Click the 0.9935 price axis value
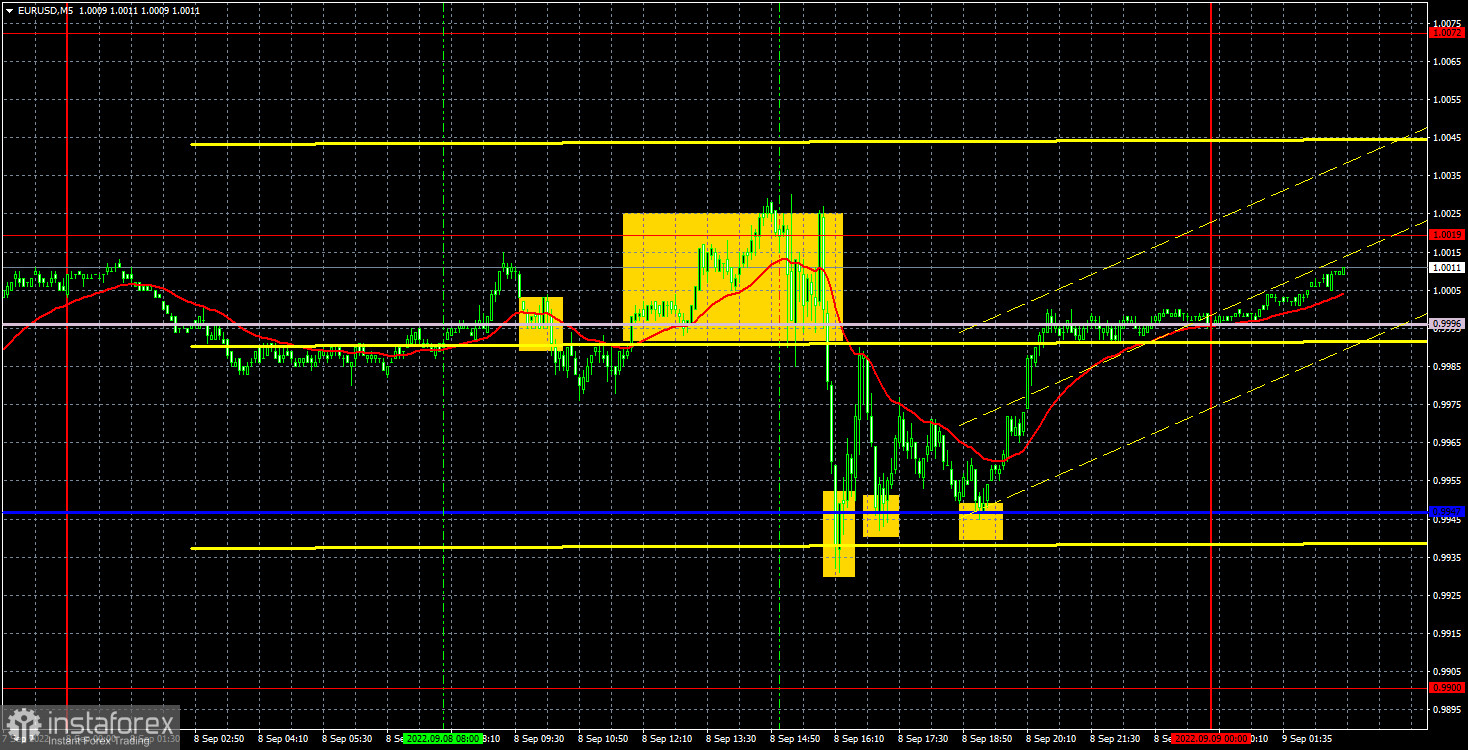This screenshot has height=750, width=1468. click(1447, 557)
